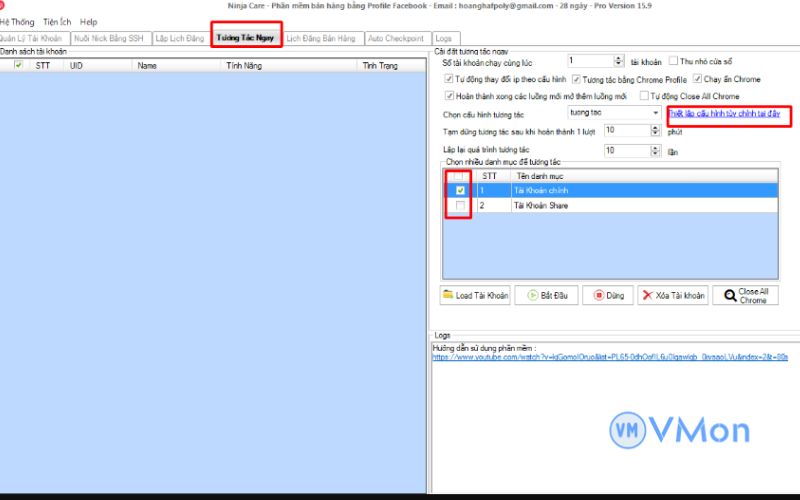Toggle the select-all checkbox in account list header
This screenshot has height=500, width=800.
point(18,65)
